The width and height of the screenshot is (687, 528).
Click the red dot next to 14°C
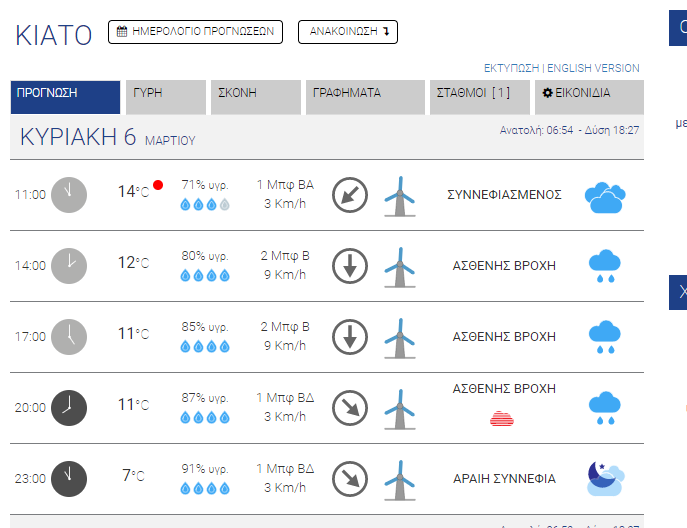click(x=158, y=185)
